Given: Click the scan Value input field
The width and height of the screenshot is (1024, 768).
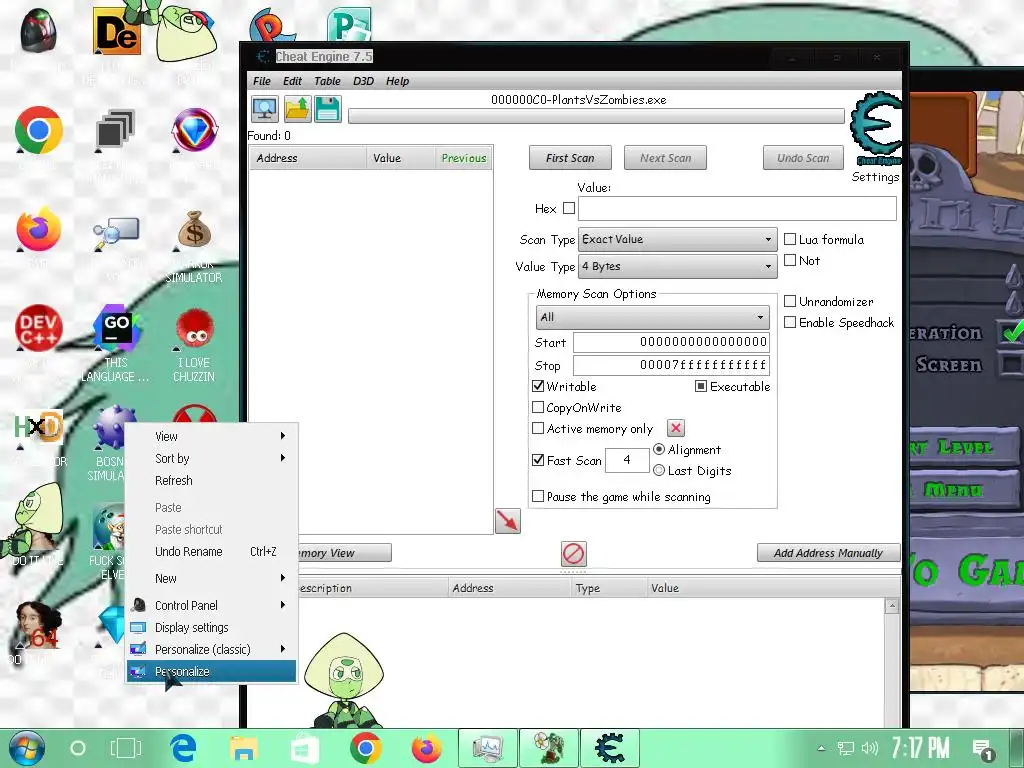Looking at the screenshot, I should point(737,208).
